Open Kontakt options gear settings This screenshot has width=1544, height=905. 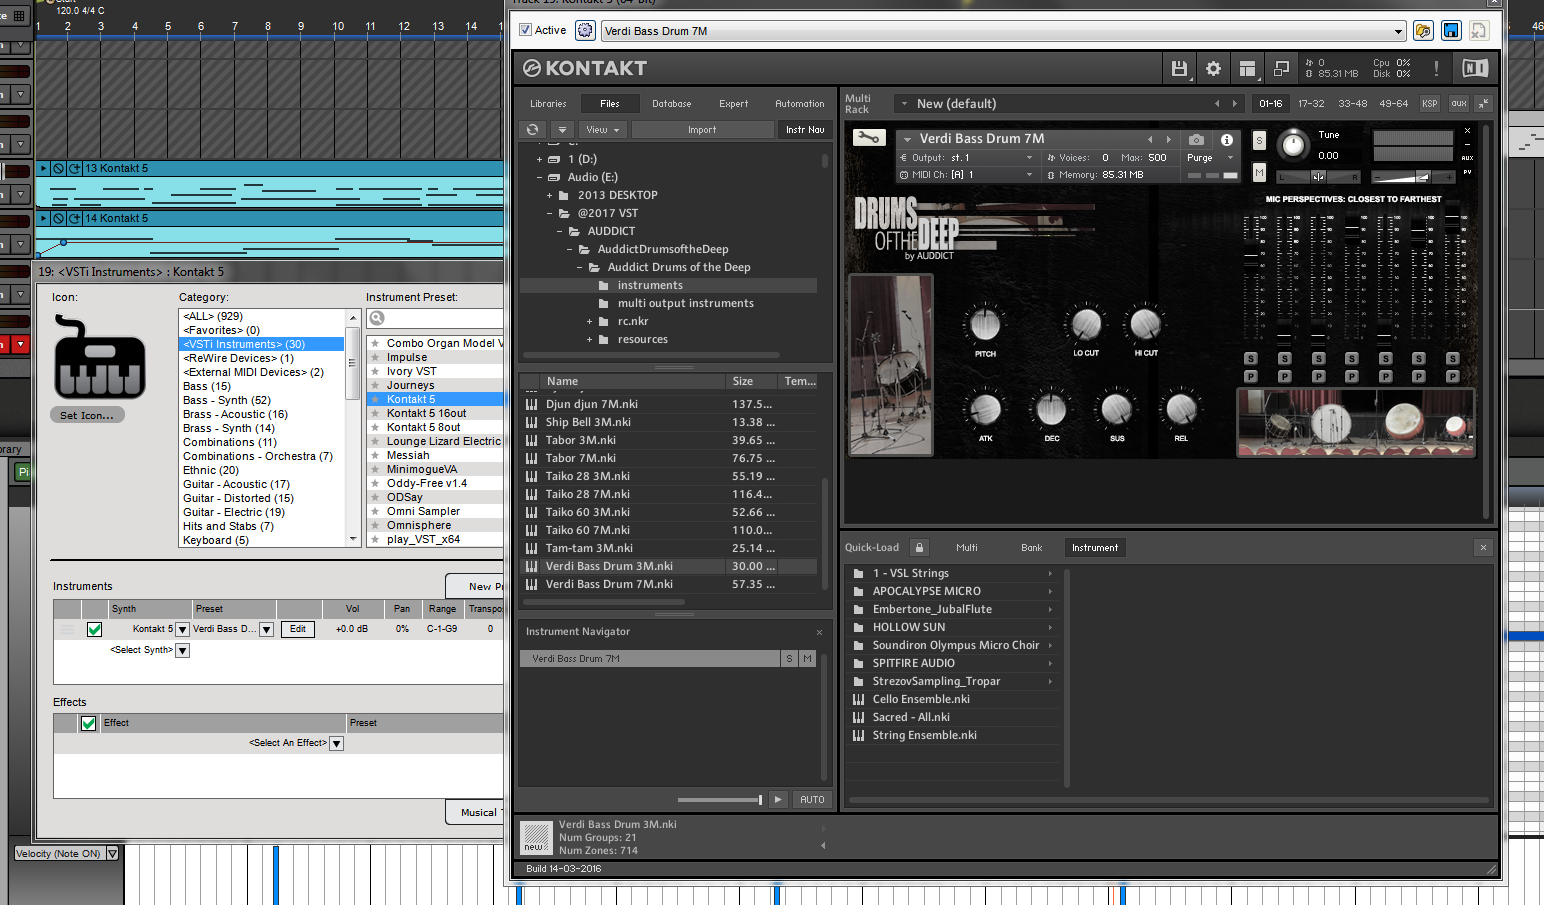(1213, 68)
